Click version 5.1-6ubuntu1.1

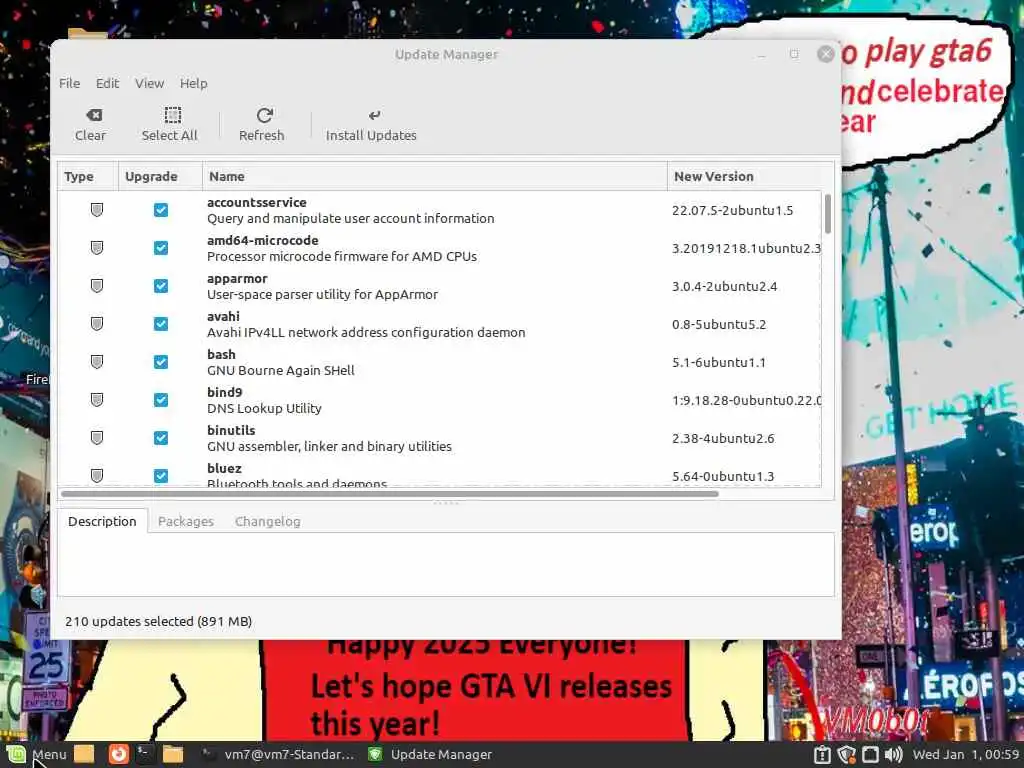pos(718,362)
